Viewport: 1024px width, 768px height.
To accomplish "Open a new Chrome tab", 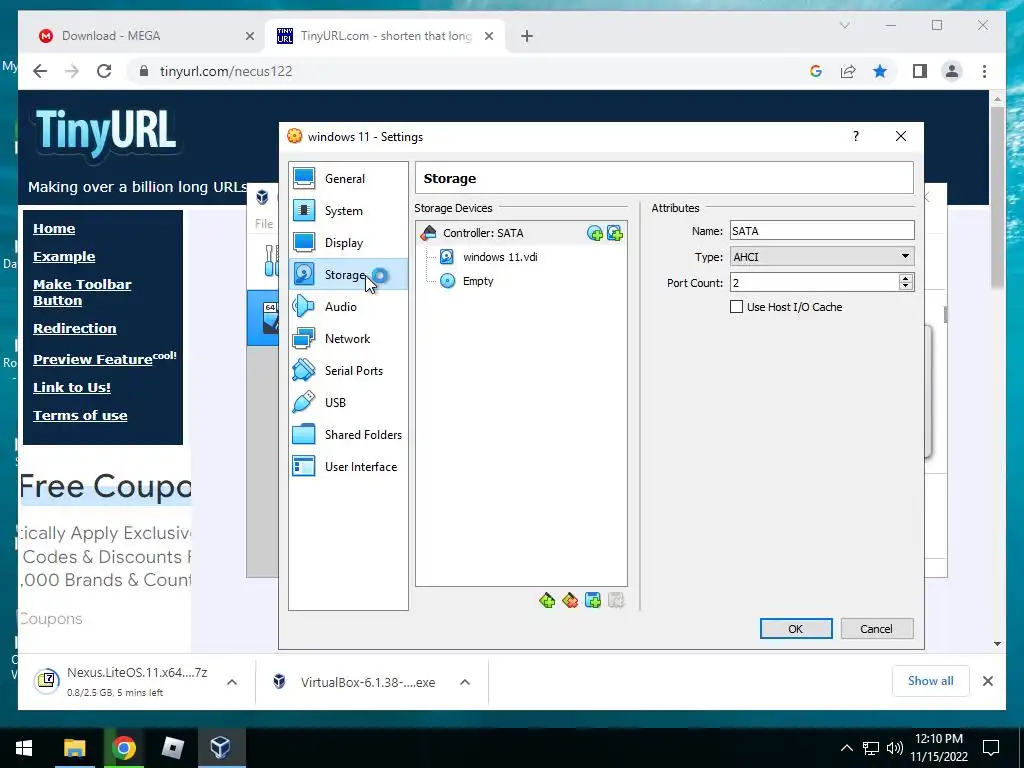I will 527,36.
